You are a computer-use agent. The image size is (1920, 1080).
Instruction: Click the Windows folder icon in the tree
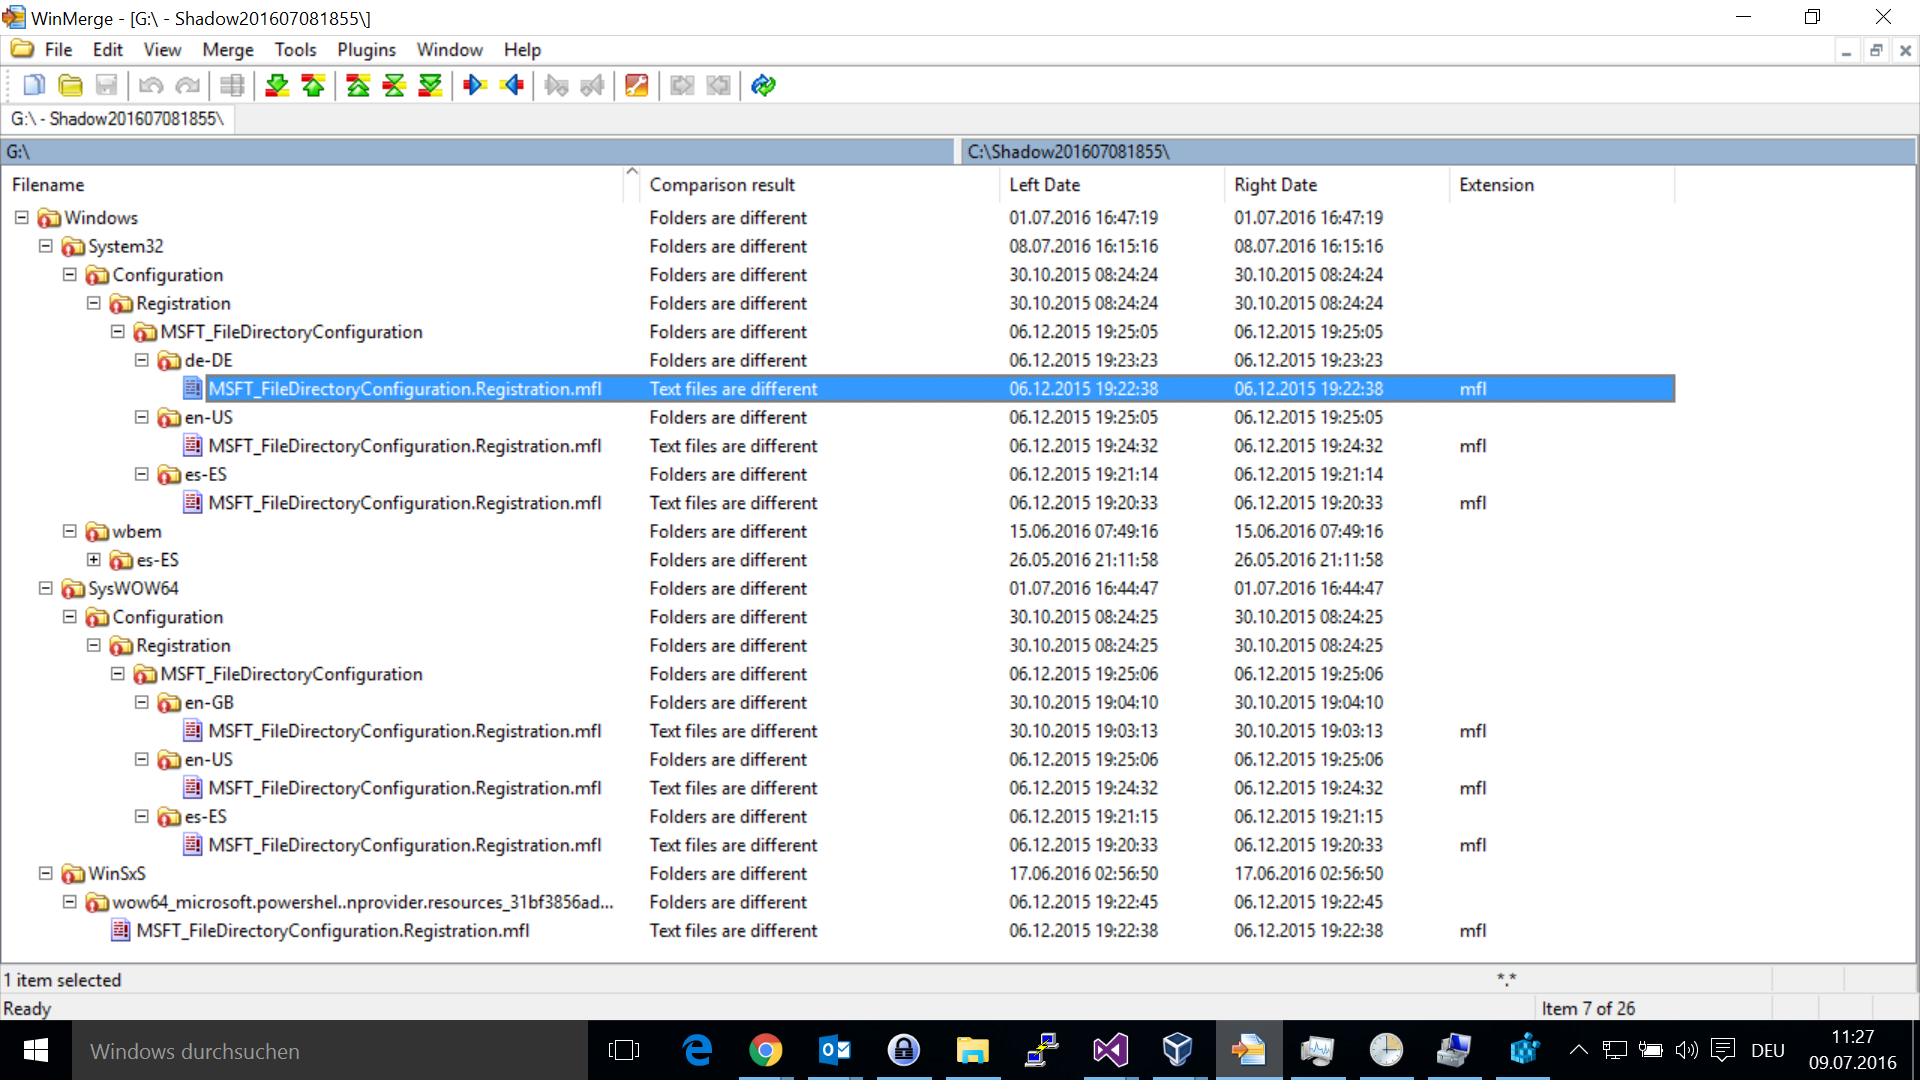(x=49, y=218)
